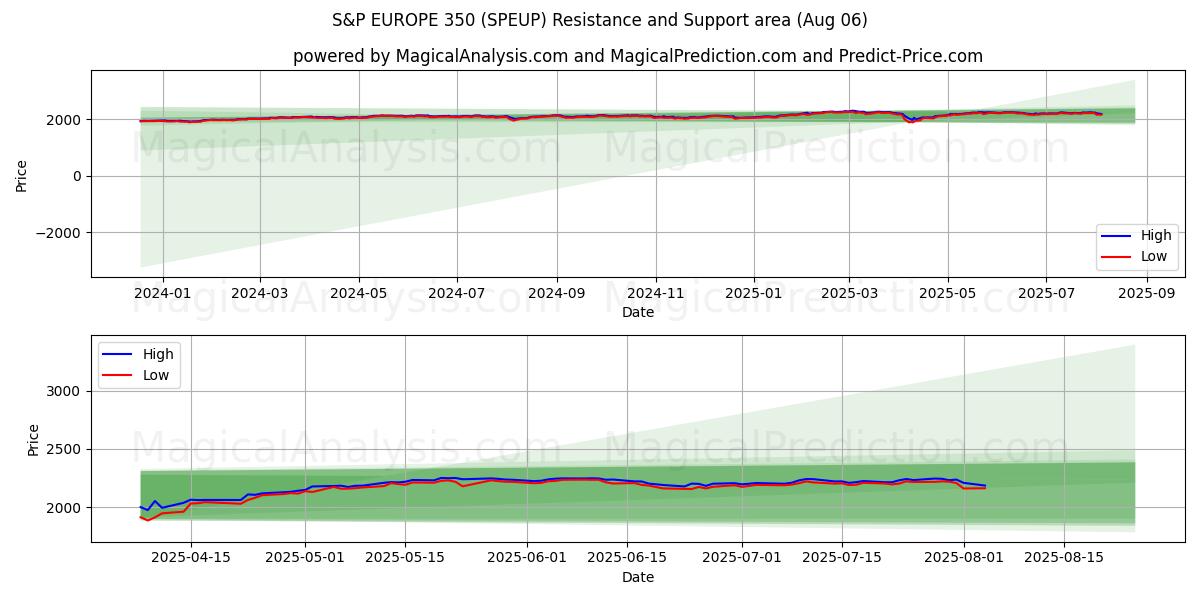Click the '2024-03' date tick label
The width and height of the screenshot is (1200, 600).
pos(259,294)
